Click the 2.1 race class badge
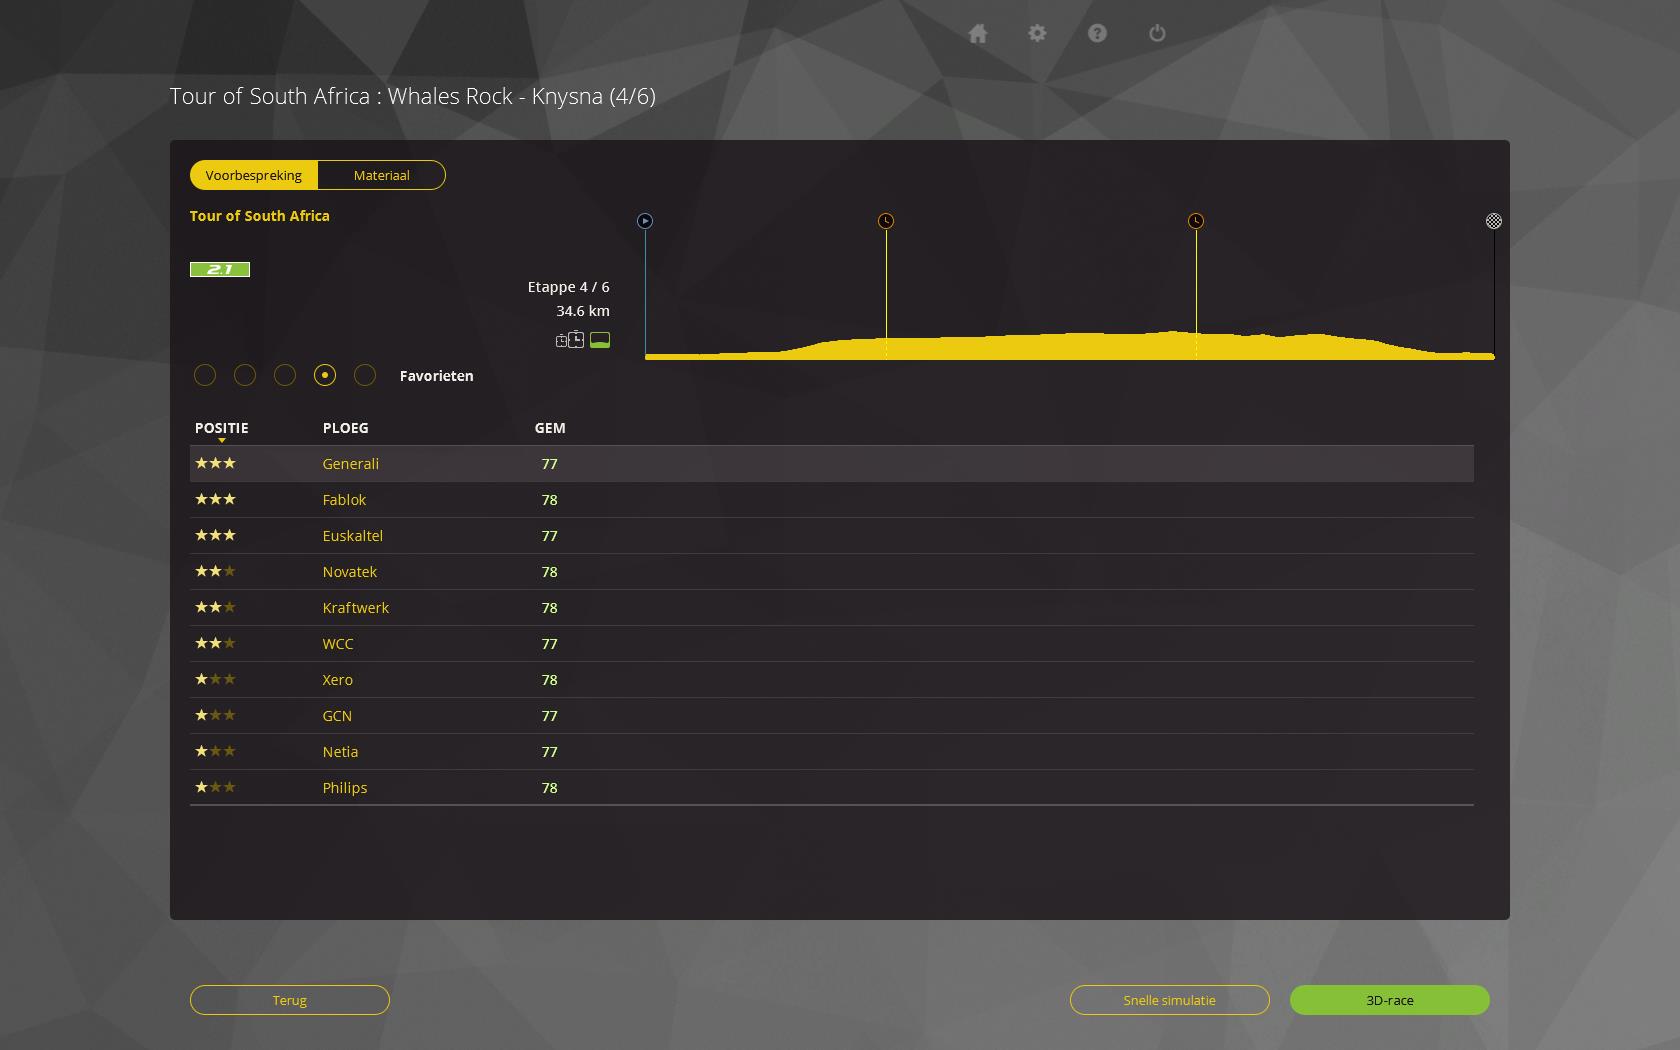The image size is (1680, 1050). (x=220, y=269)
